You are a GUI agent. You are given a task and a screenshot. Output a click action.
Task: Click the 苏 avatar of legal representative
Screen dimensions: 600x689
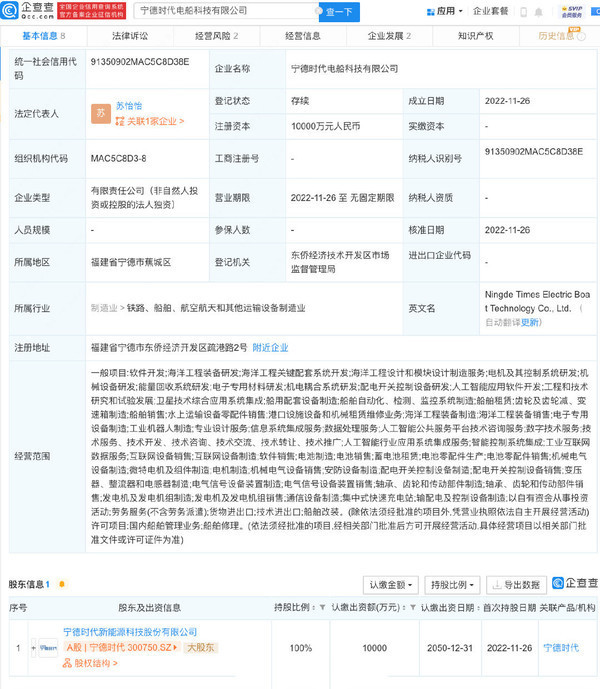100,114
